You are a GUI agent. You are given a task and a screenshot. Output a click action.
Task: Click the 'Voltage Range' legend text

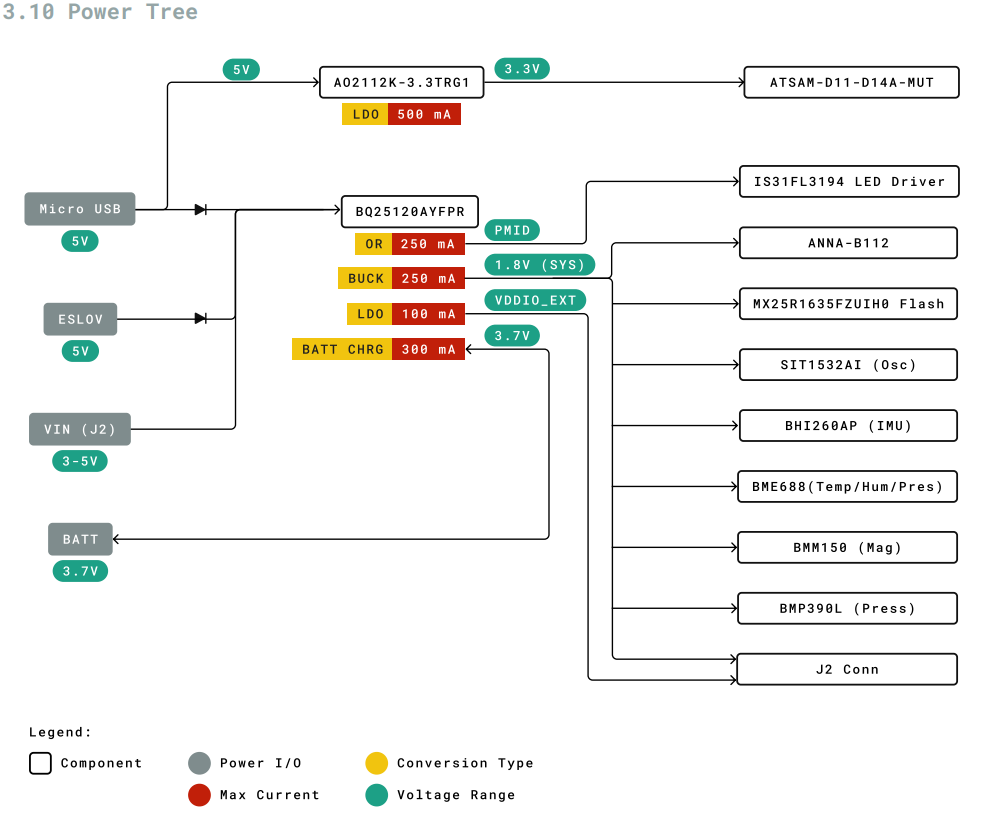[x=456, y=795]
